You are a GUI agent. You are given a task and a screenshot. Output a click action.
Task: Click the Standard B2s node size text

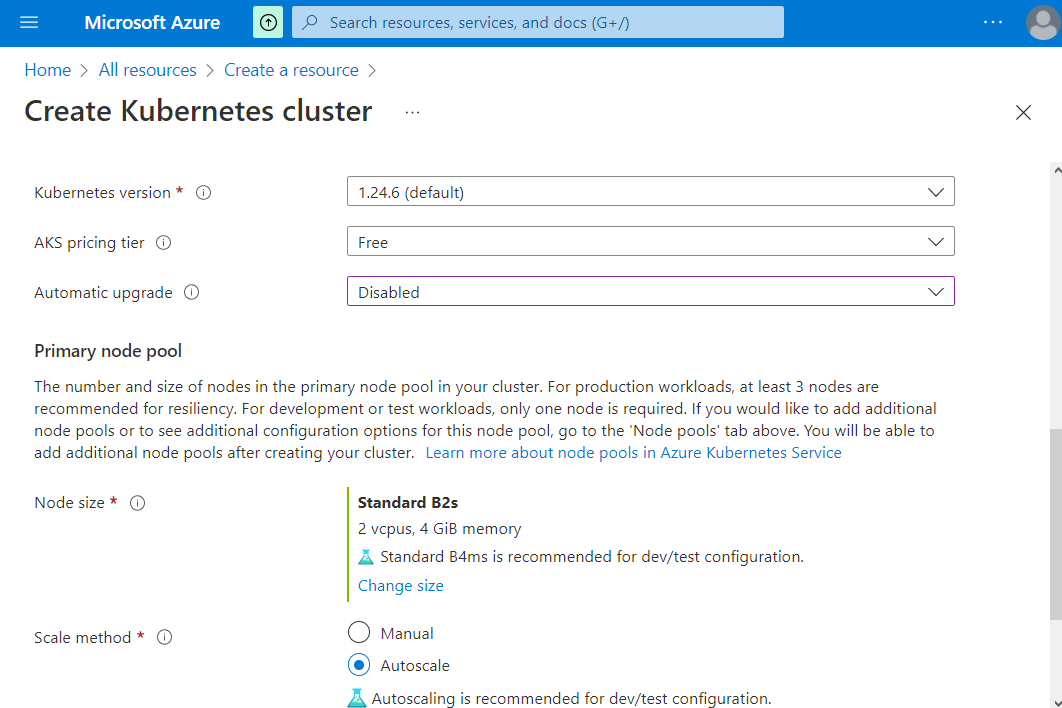tap(408, 503)
